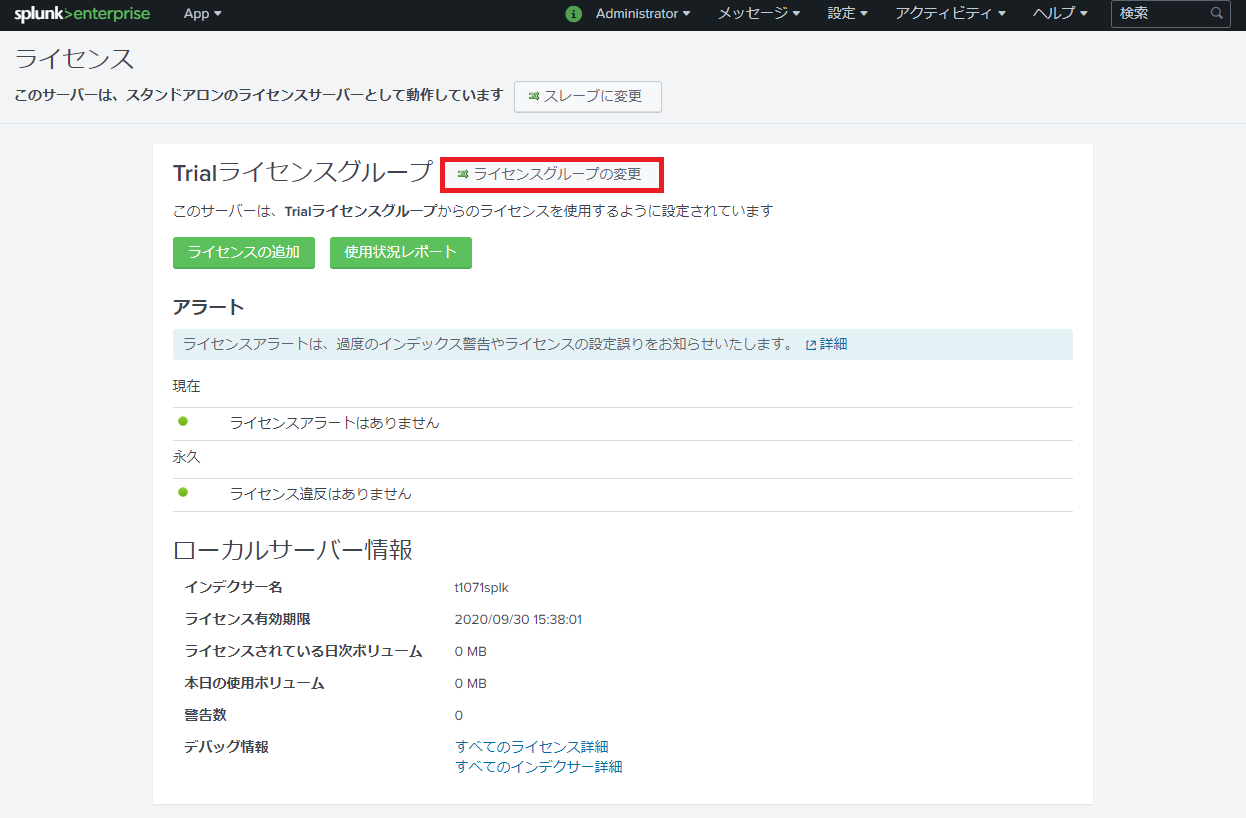Click the info icon next to Administrator
Screen dimensions: 1246x818
[573, 14]
